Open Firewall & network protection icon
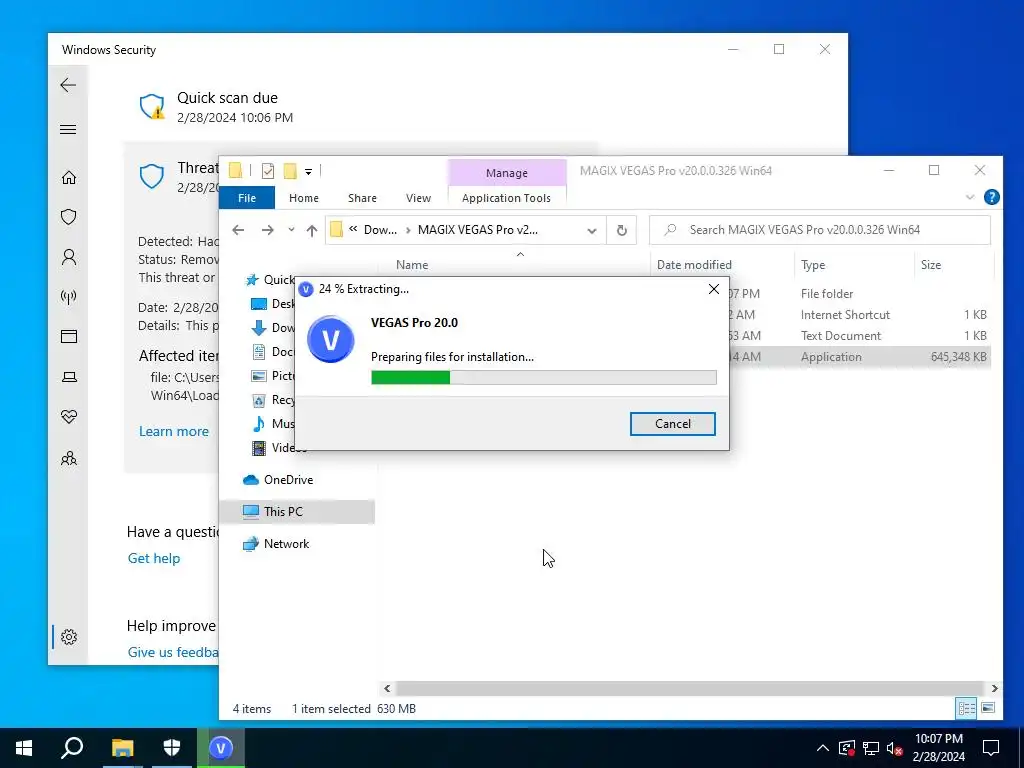The width and height of the screenshot is (1024, 768). 69,297
